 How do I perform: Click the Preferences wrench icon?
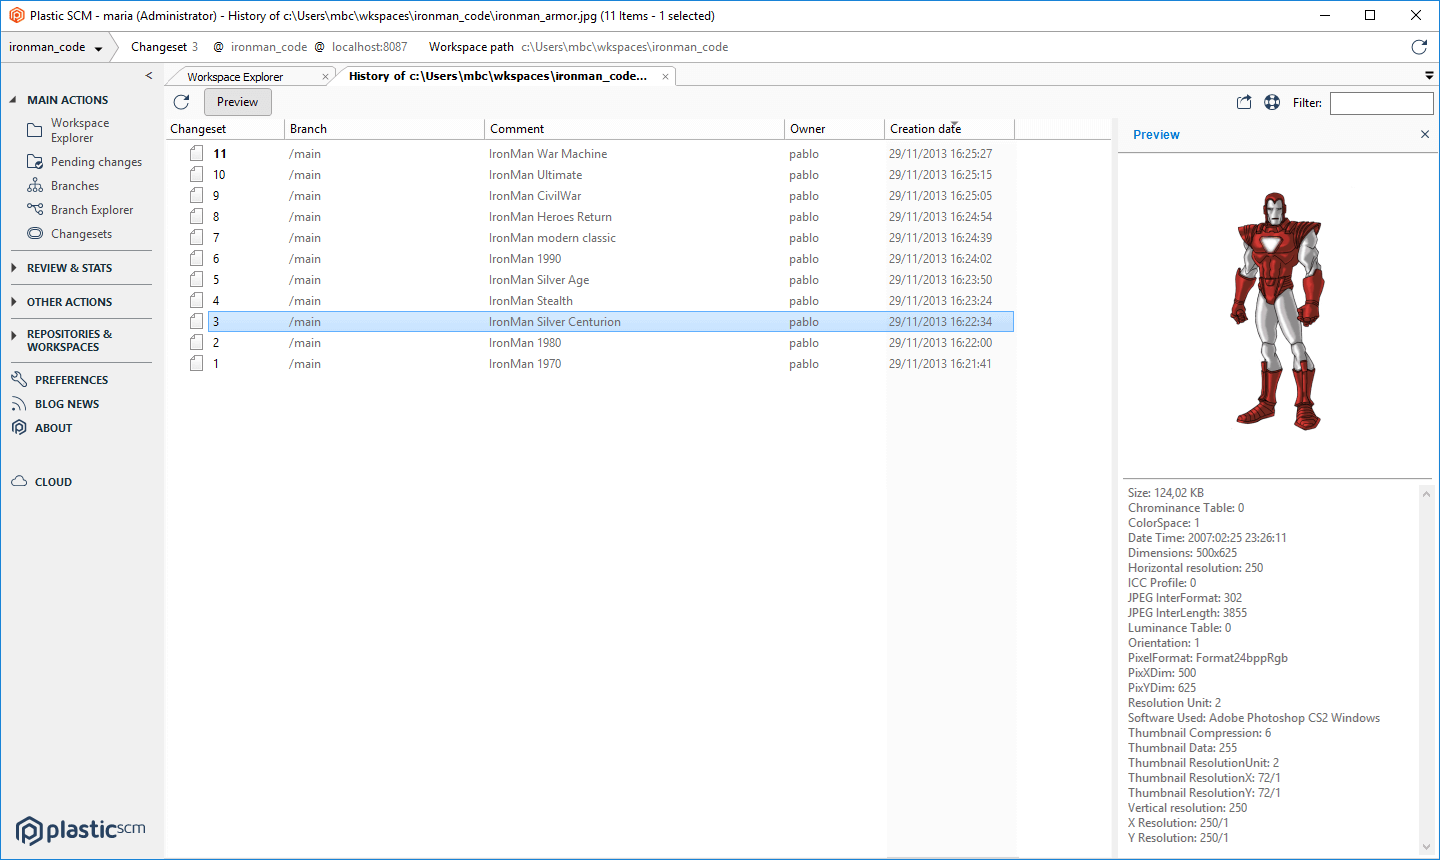pyautogui.click(x=19, y=380)
